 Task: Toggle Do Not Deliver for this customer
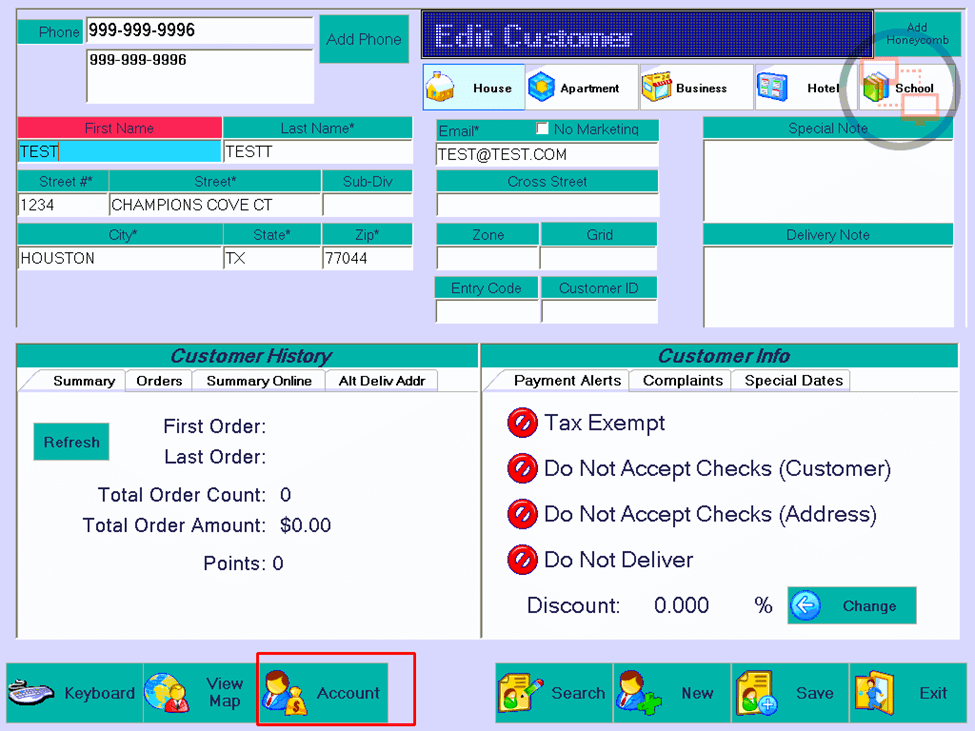coord(522,560)
